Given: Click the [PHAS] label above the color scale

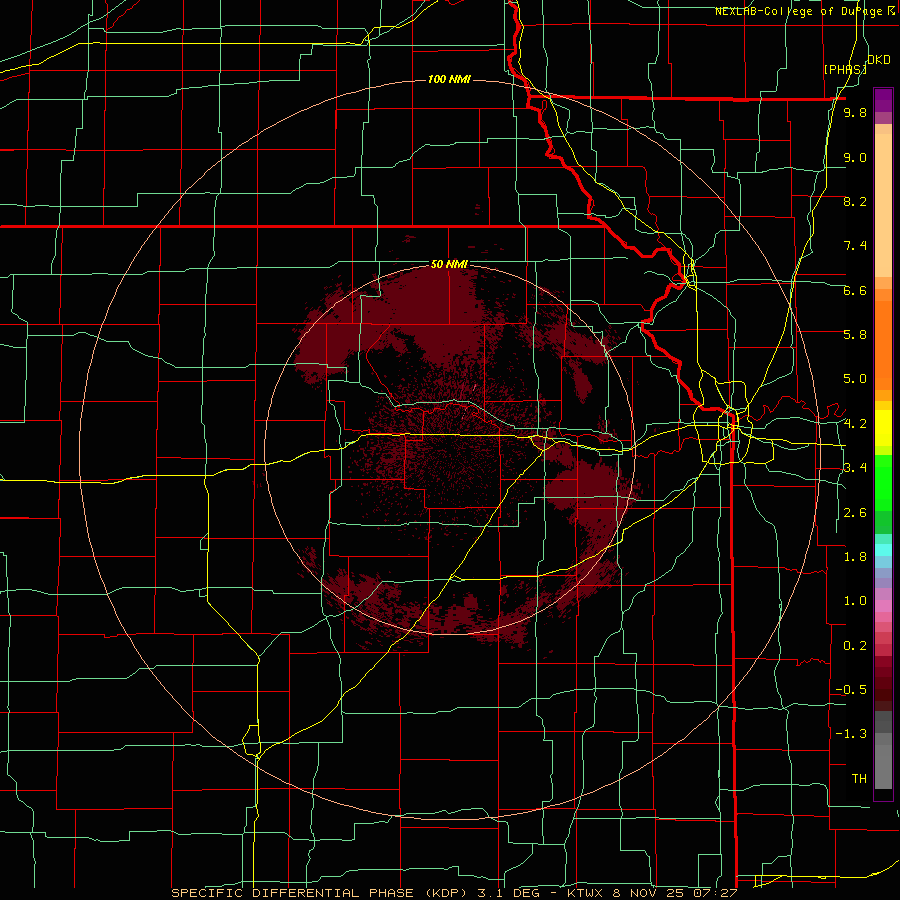Looking at the screenshot, I should point(845,69).
